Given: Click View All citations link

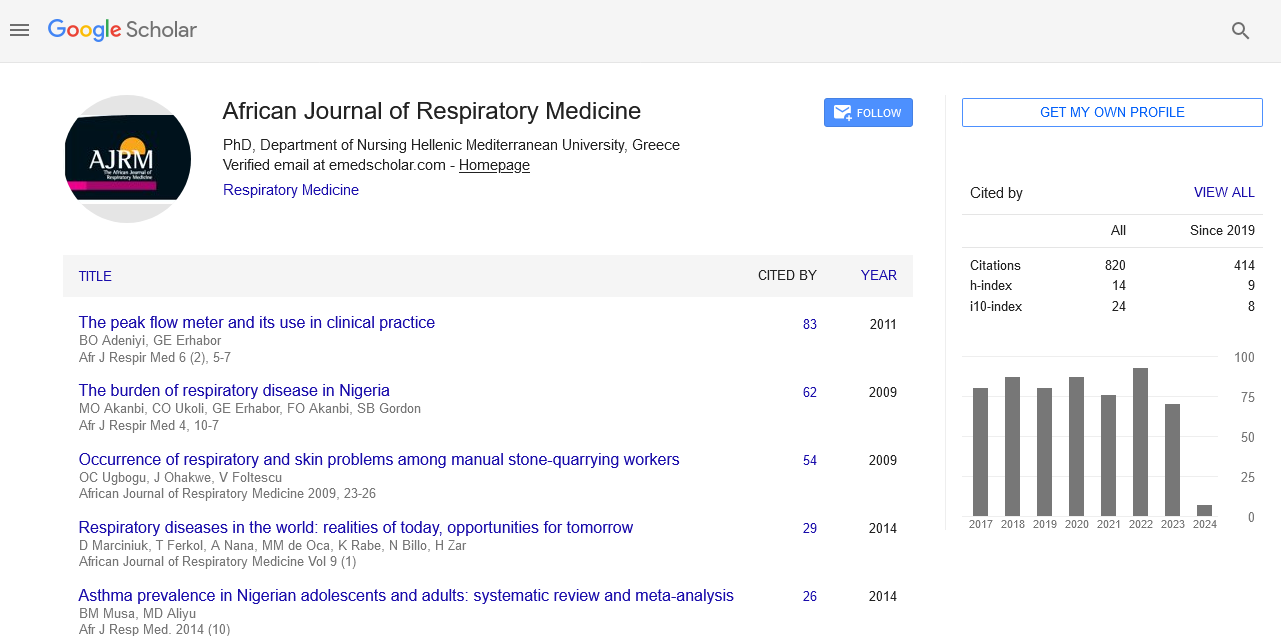Looking at the screenshot, I should (x=1224, y=193).
